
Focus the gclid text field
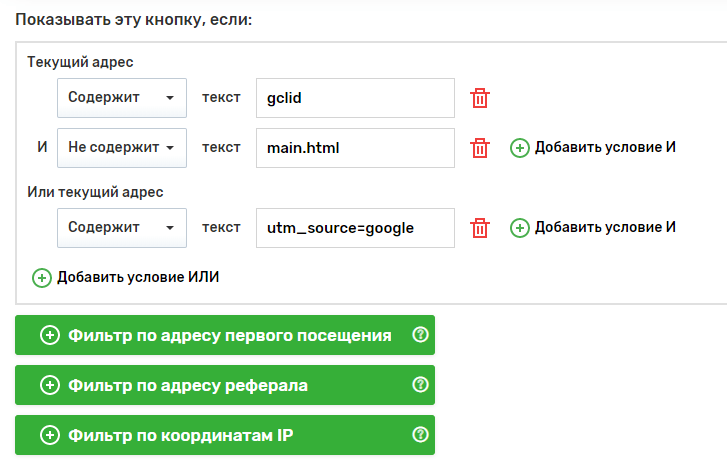click(355, 98)
